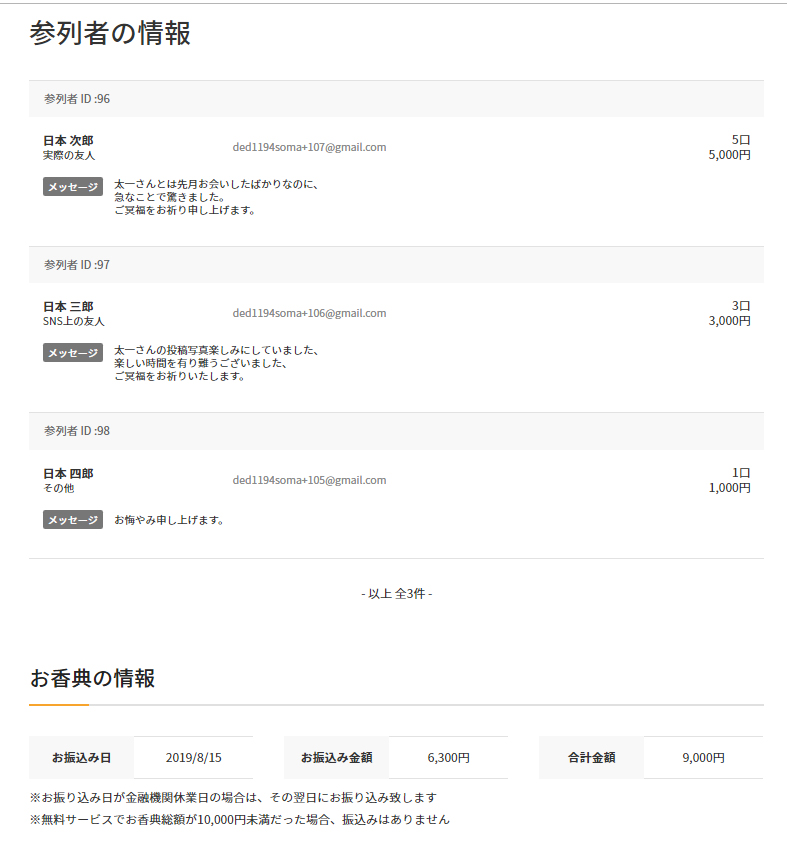Screen dimensions: 787x842
Task: Click message line 太一さんとは先月お会いしたばかりなのに、
Action: coord(216,184)
